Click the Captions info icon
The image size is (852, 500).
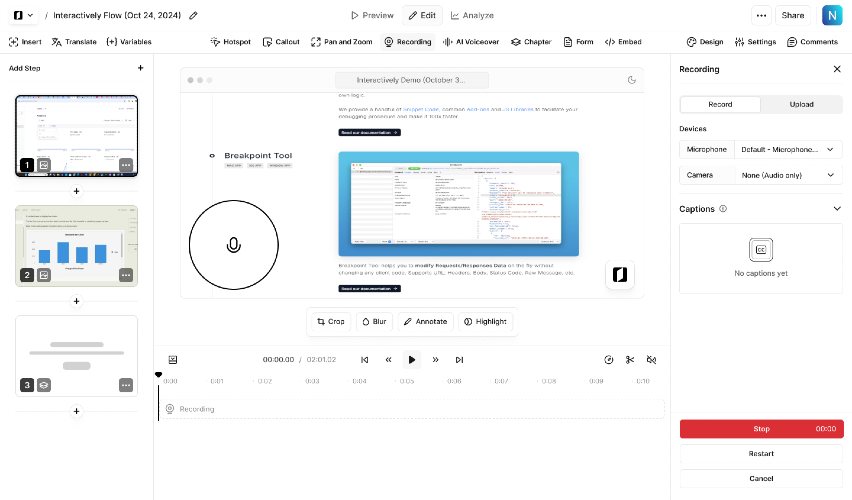pos(723,209)
